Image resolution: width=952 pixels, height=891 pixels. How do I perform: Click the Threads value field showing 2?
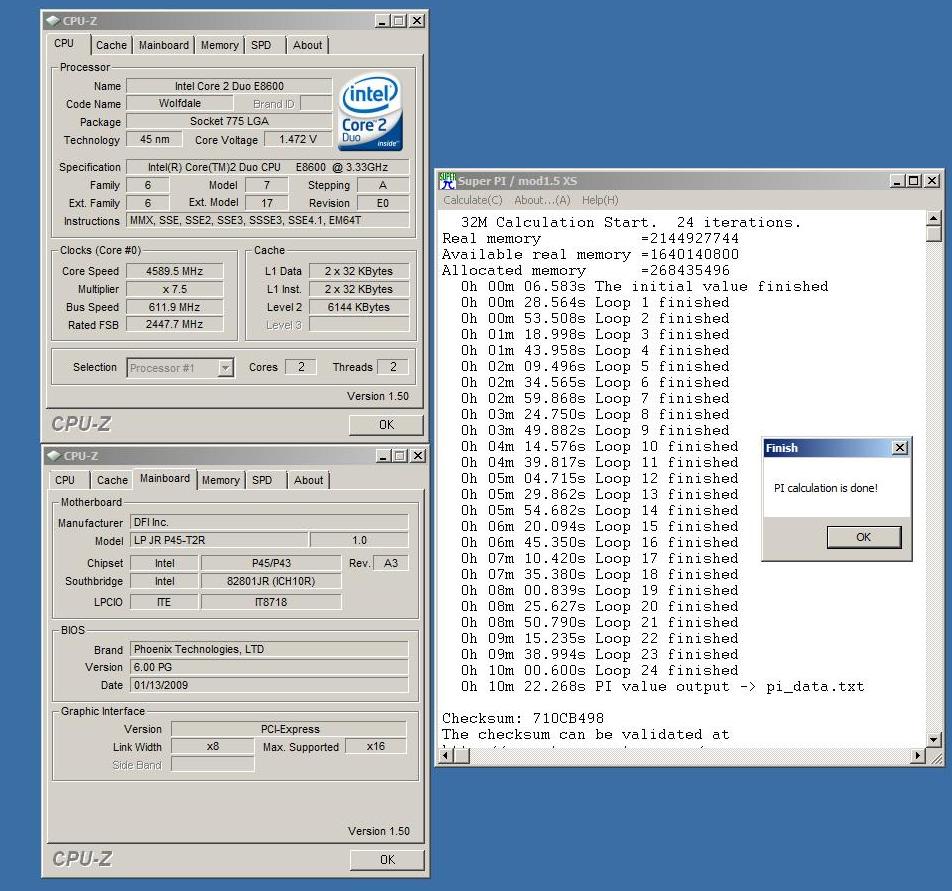coord(393,367)
